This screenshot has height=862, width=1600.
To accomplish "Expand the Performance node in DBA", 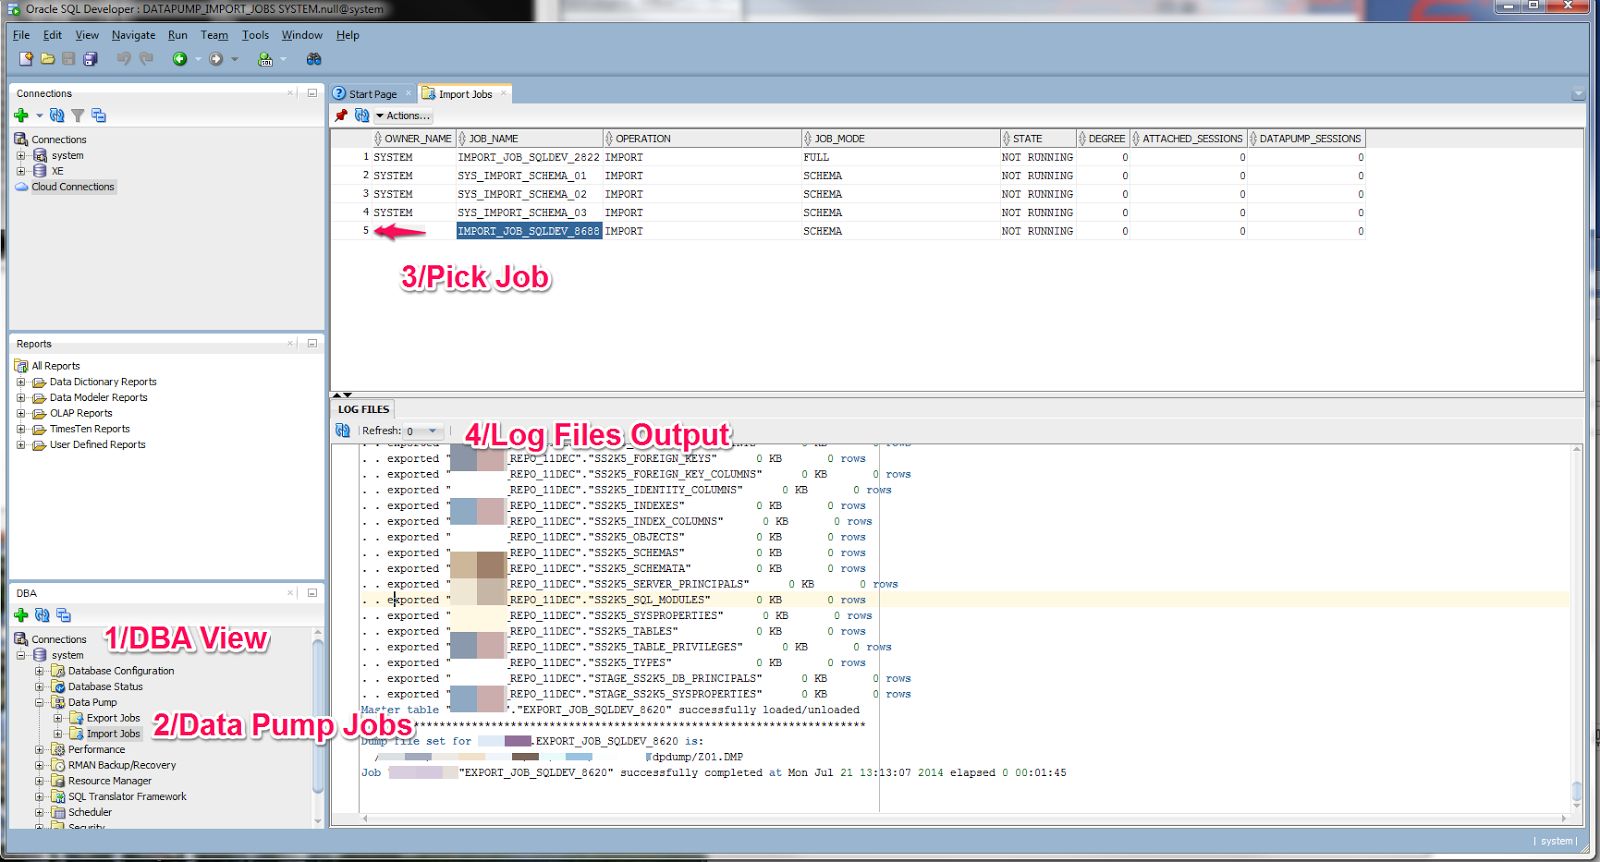I will point(40,749).
